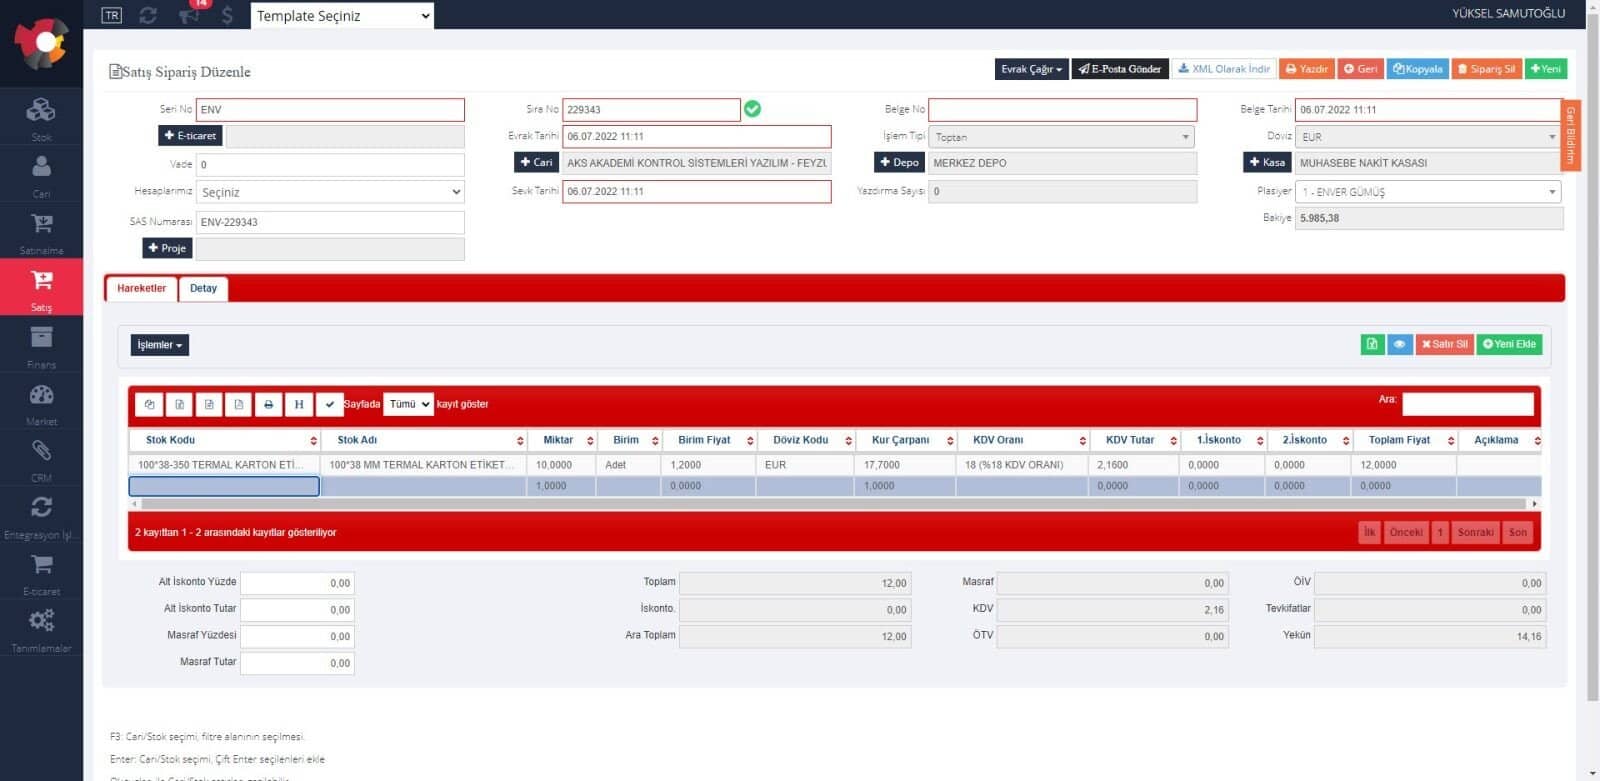Screen dimensions: 1600x781
Task: Click the Sipariş Sil button
Action: (1486, 69)
